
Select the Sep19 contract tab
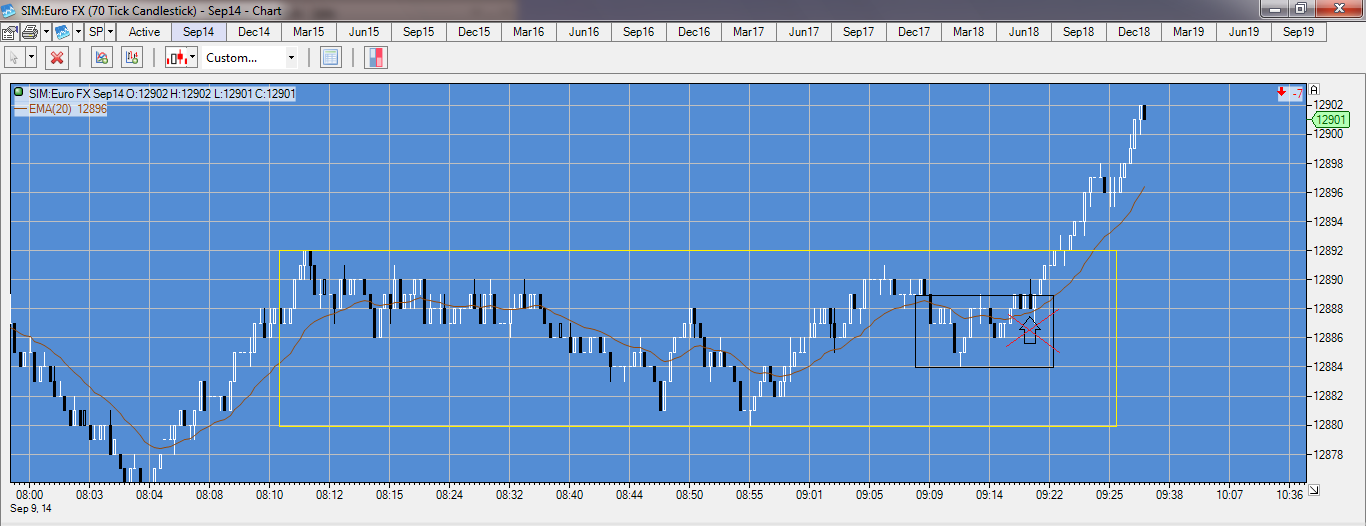coord(1299,32)
